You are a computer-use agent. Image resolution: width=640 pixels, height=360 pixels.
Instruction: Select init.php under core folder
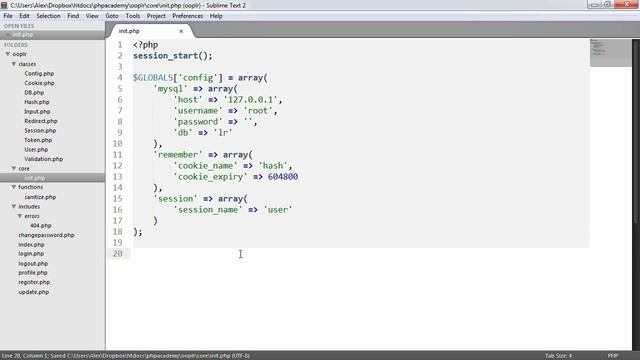tap(35, 178)
